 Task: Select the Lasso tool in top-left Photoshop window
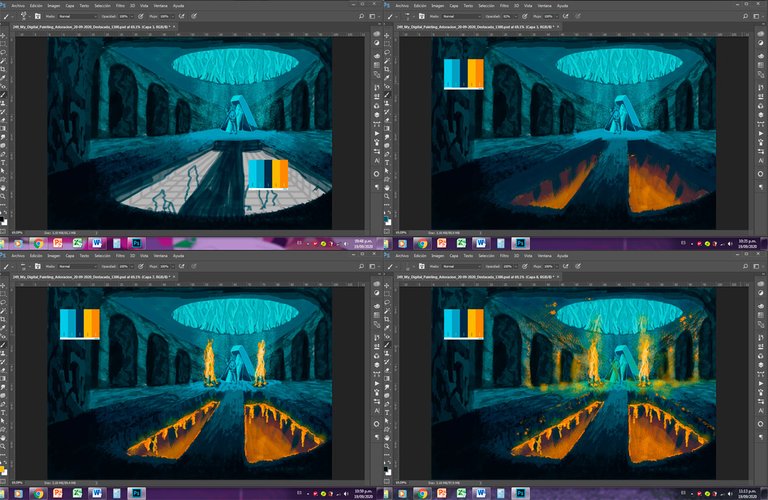[5, 51]
